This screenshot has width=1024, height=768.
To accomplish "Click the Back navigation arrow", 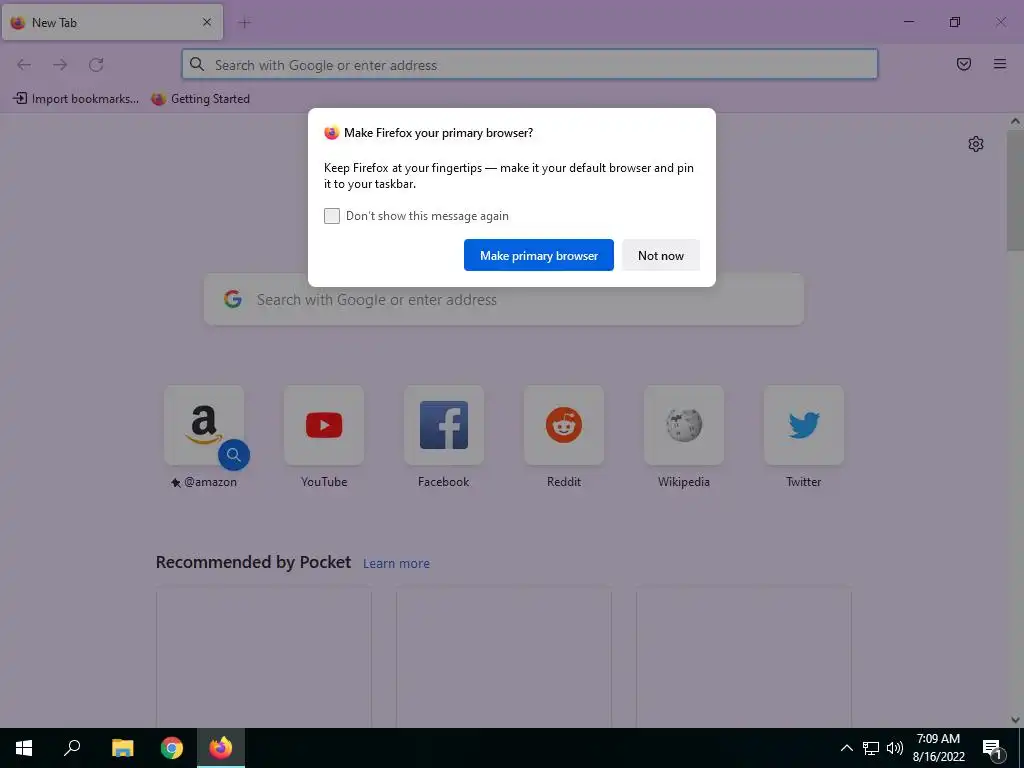I will 24,65.
